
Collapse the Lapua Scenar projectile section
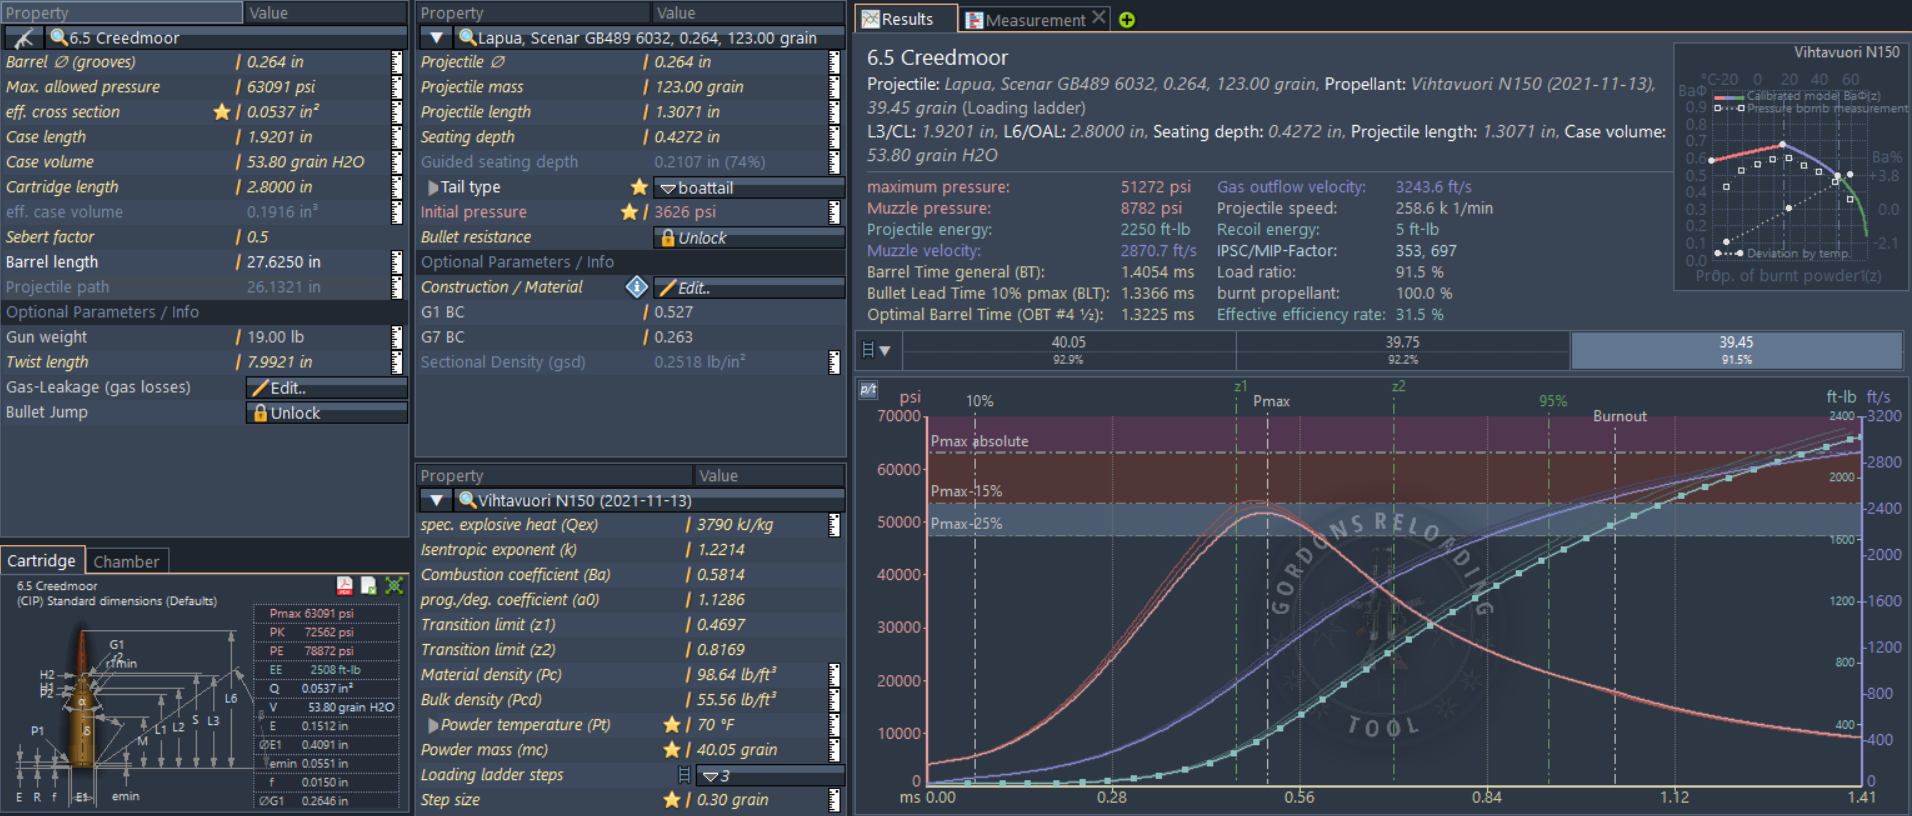tap(436, 38)
